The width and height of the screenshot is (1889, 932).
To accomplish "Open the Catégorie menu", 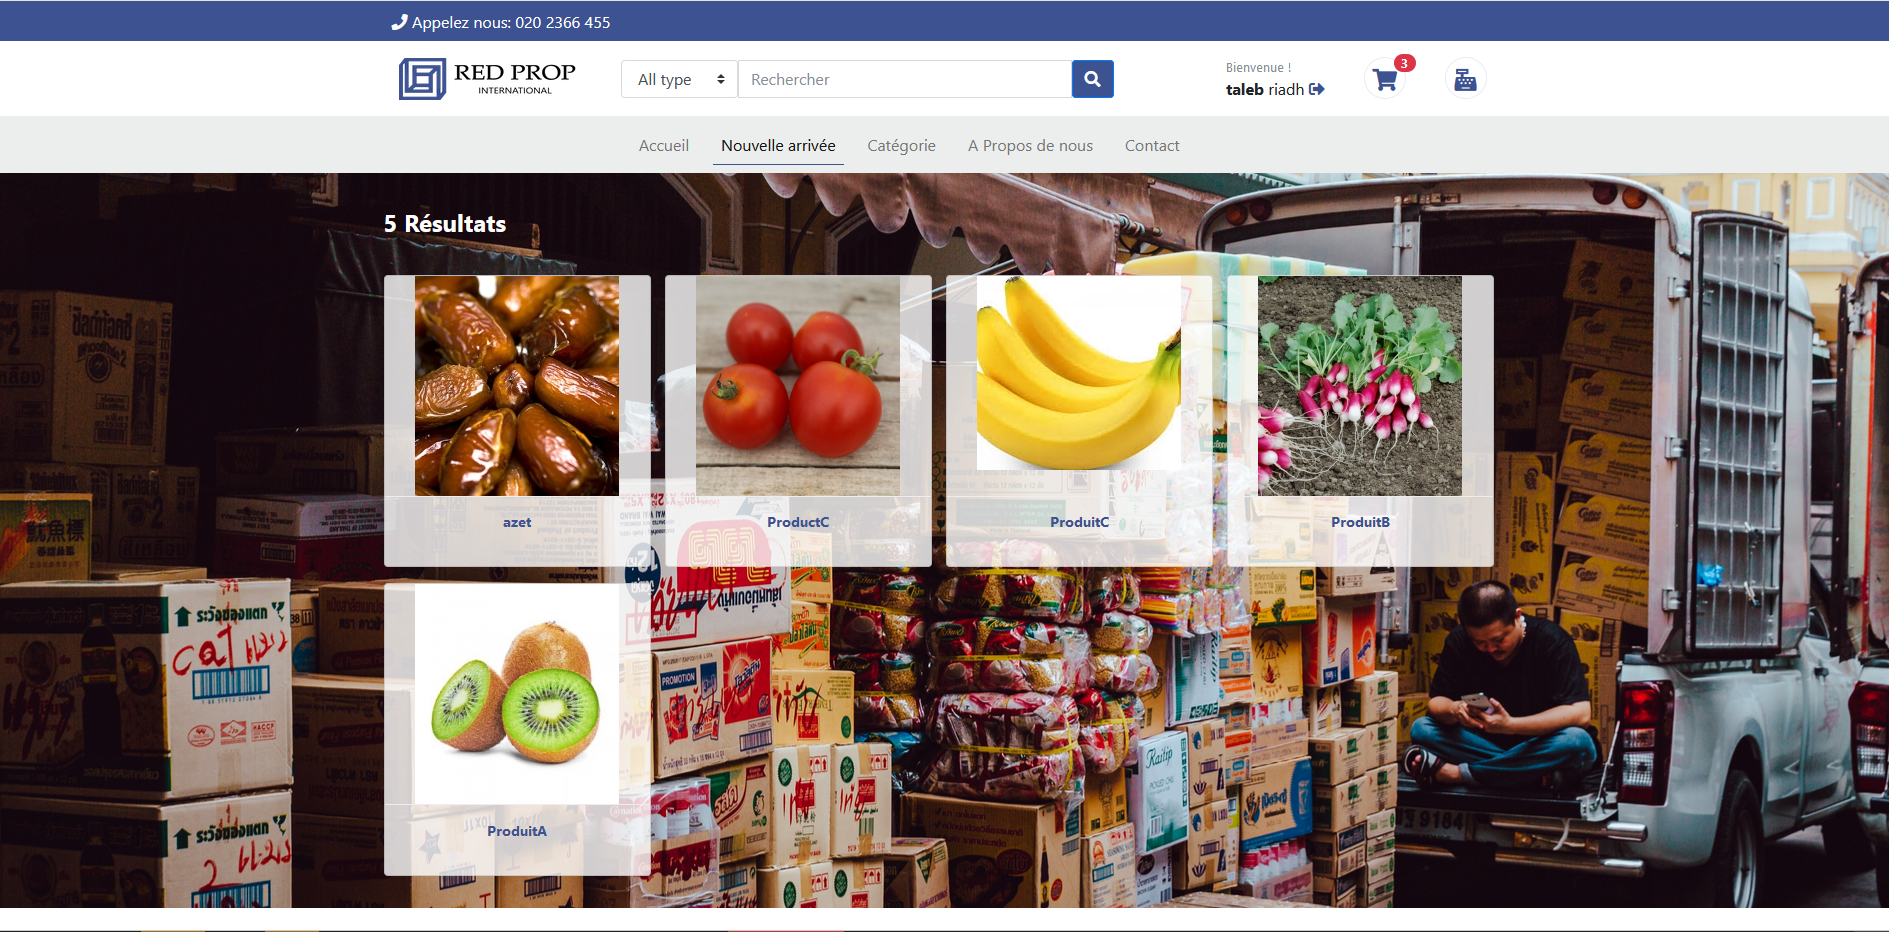I will [901, 145].
